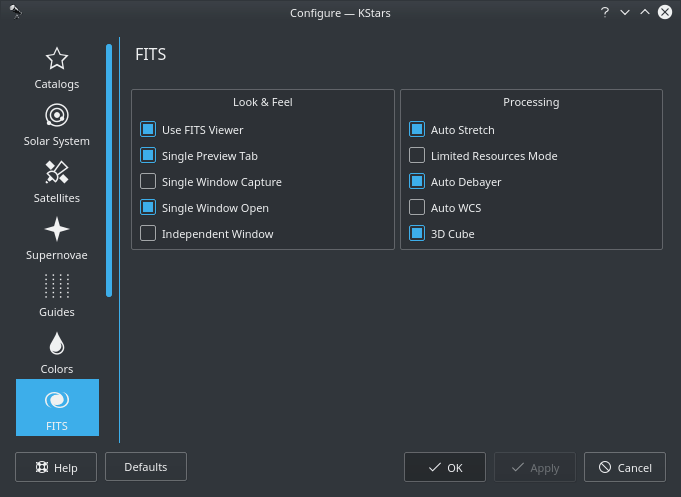681x497 pixels.
Task: Enable Single Window Capture option
Action: tap(148, 182)
